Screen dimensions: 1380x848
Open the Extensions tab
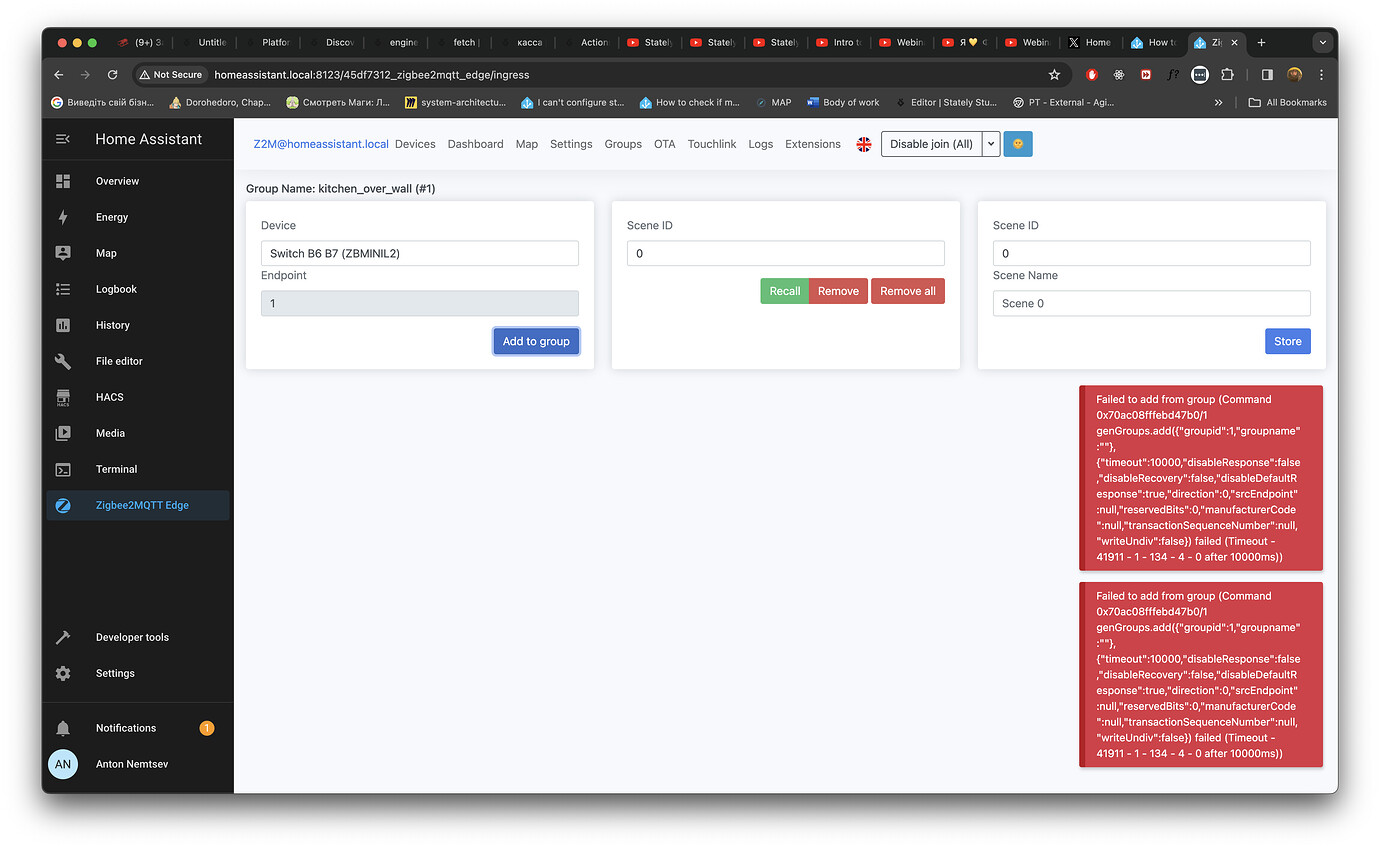click(813, 144)
